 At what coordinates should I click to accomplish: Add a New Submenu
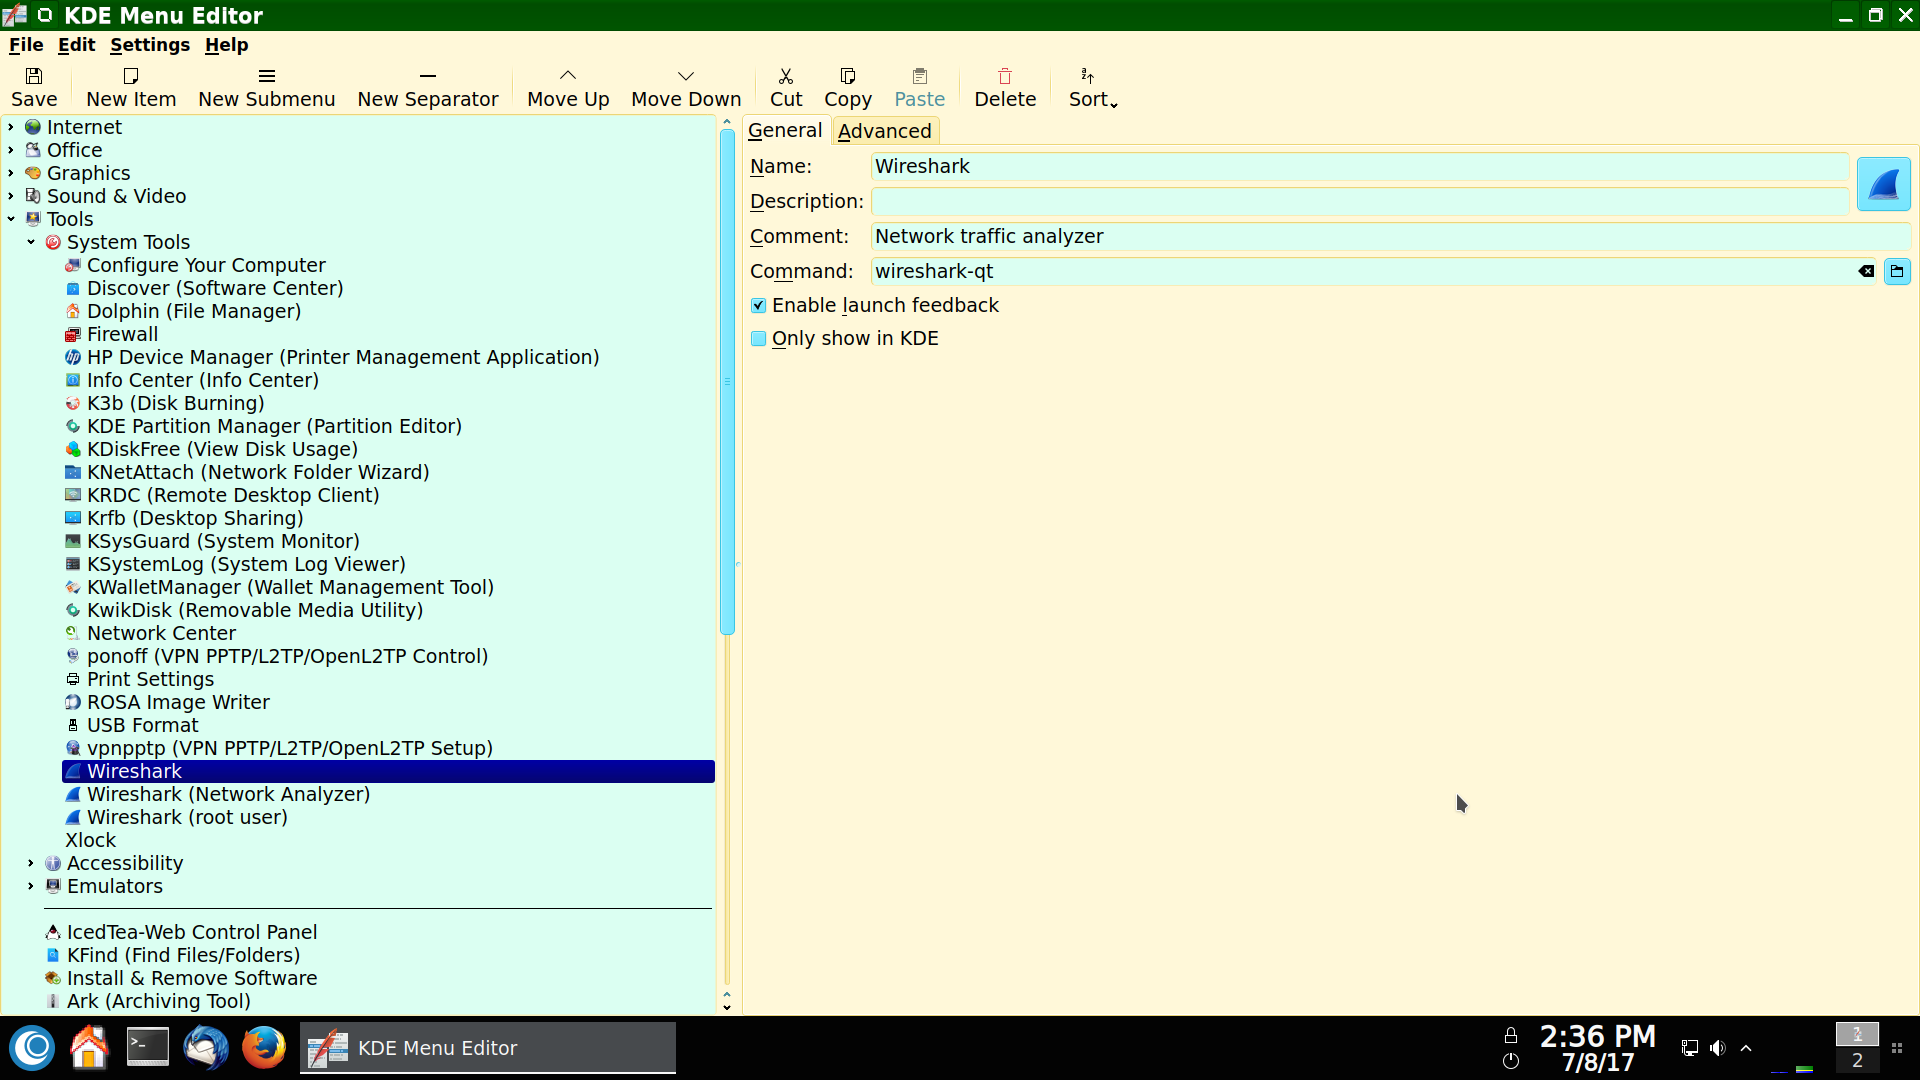pos(266,87)
